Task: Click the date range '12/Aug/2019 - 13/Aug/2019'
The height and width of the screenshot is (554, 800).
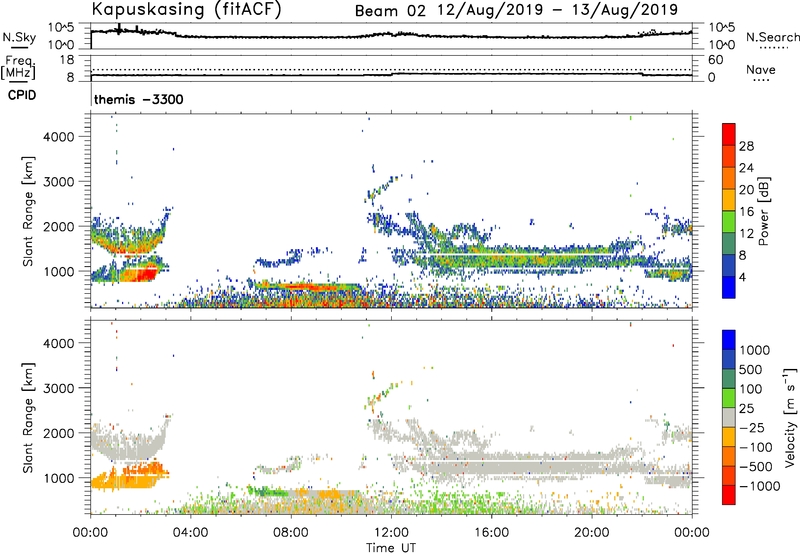Action: pos(558,10)
